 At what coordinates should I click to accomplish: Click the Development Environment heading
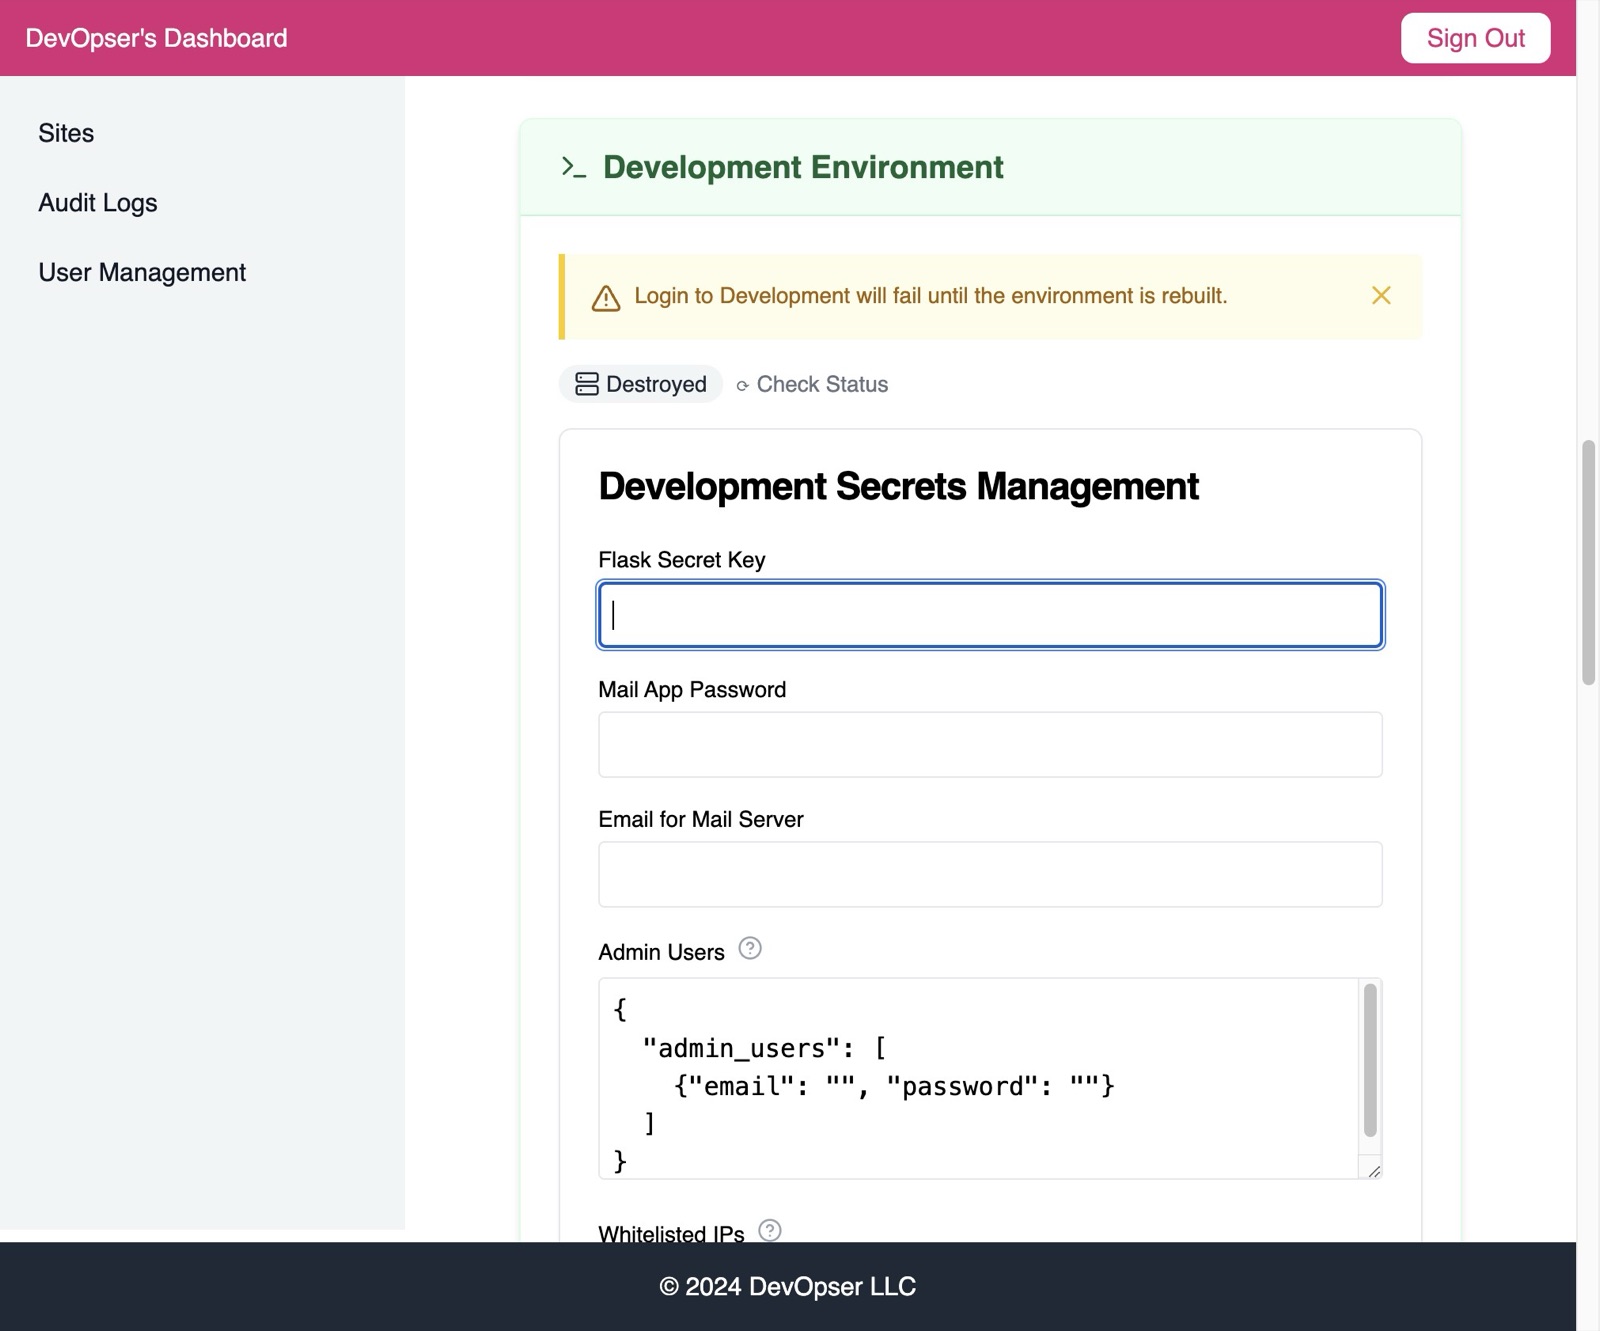pyautogui.click(x=803, y=167)
